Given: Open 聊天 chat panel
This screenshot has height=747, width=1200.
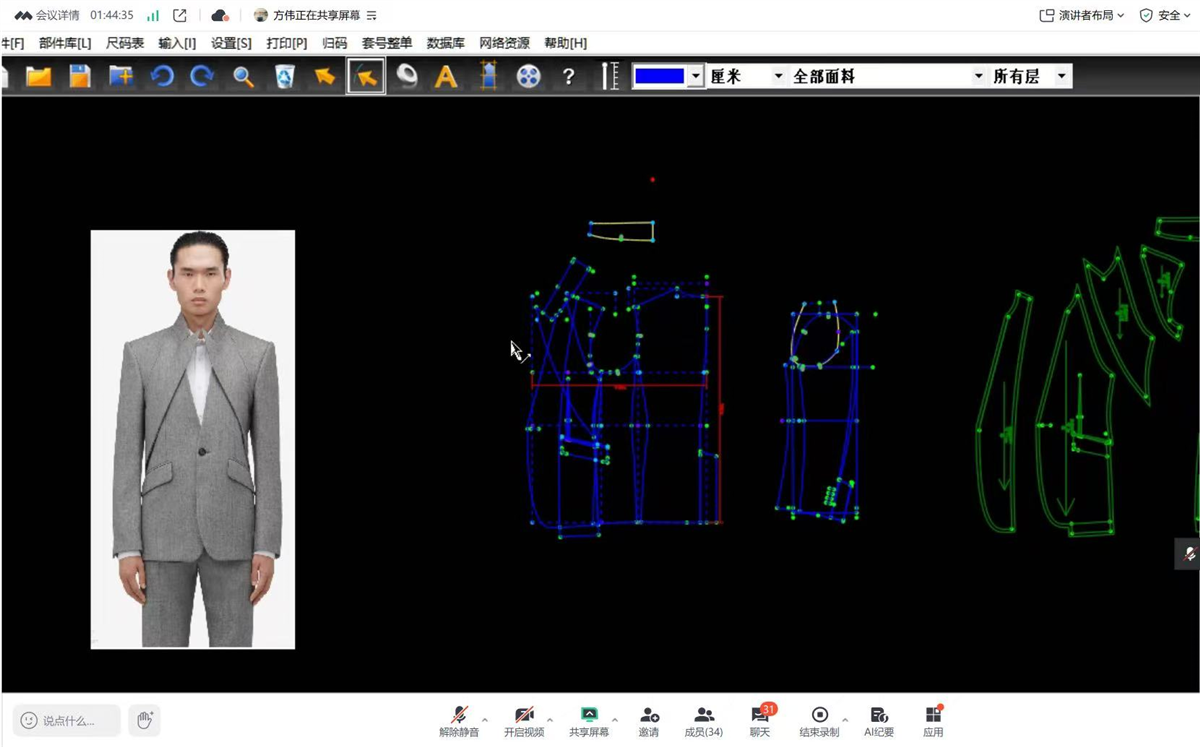Looking at the screenshot, I should (760, 721).
